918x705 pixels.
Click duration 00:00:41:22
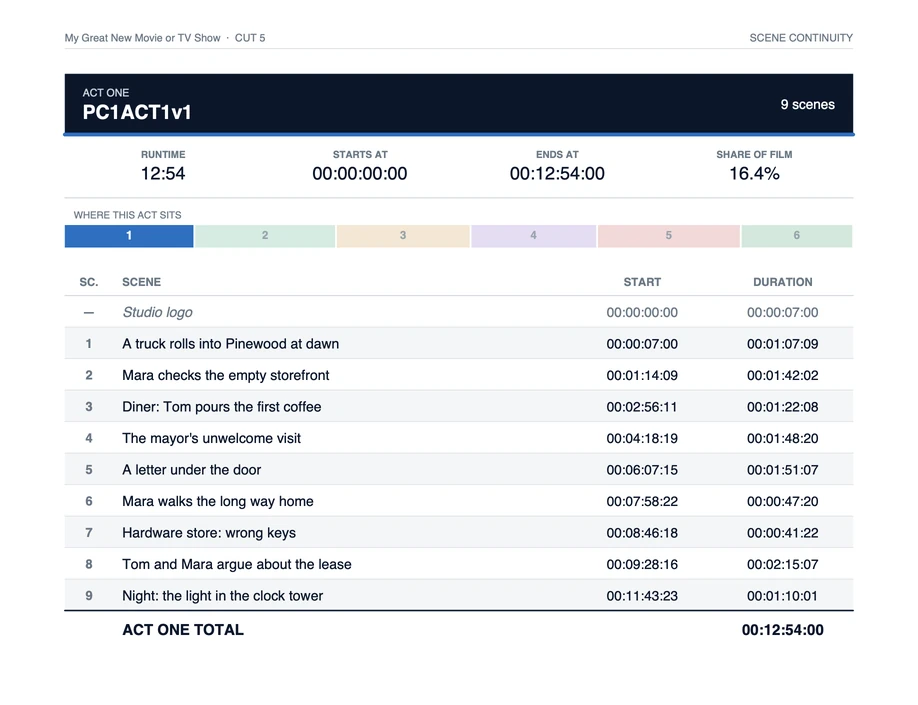pos(783,533)
